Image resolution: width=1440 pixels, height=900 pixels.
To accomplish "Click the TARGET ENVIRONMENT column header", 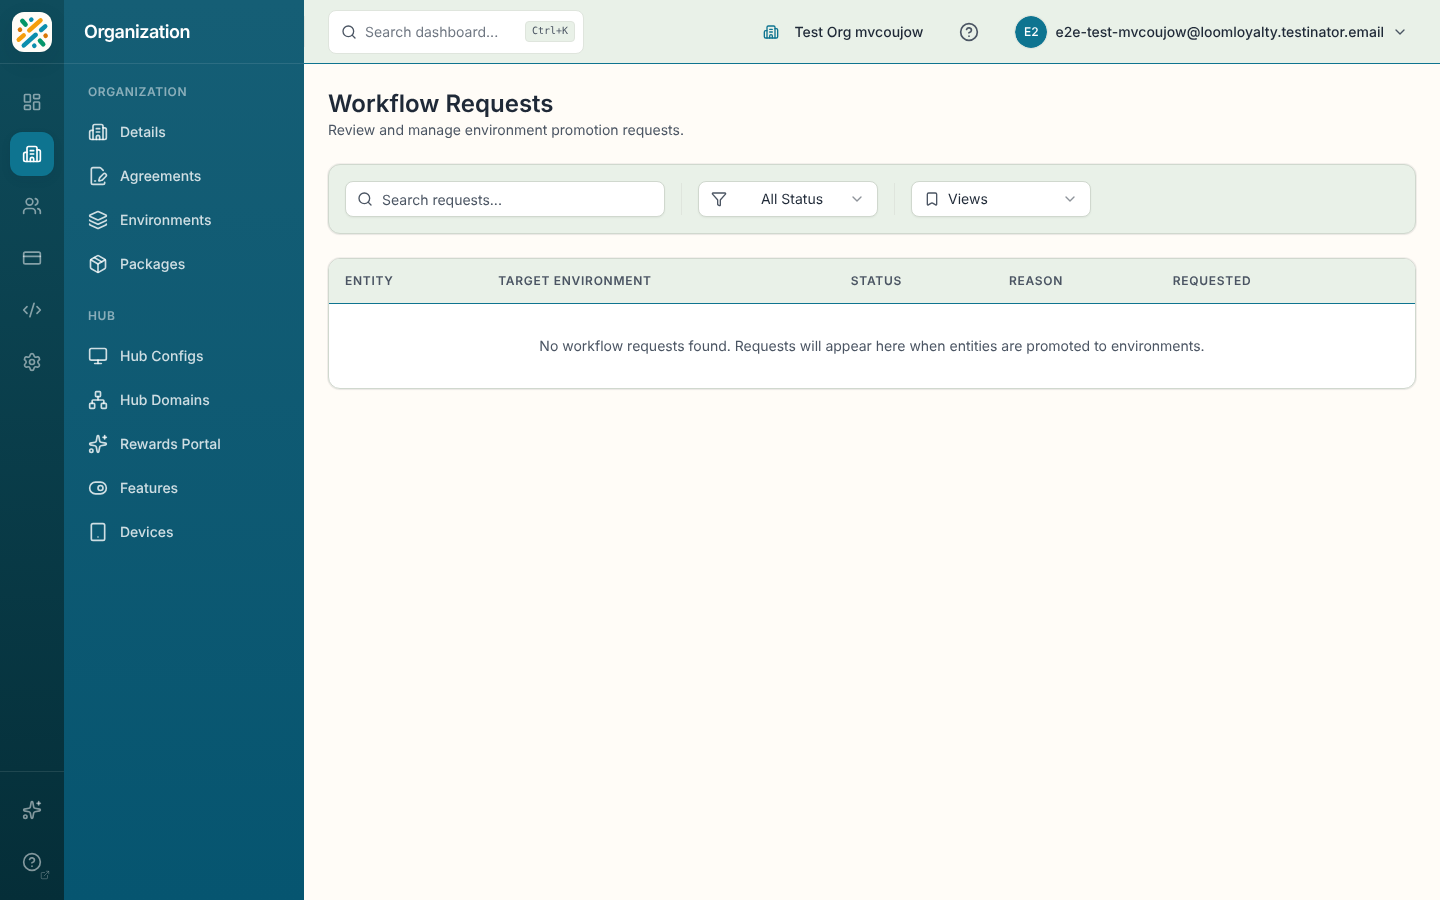I will [575, 281].
